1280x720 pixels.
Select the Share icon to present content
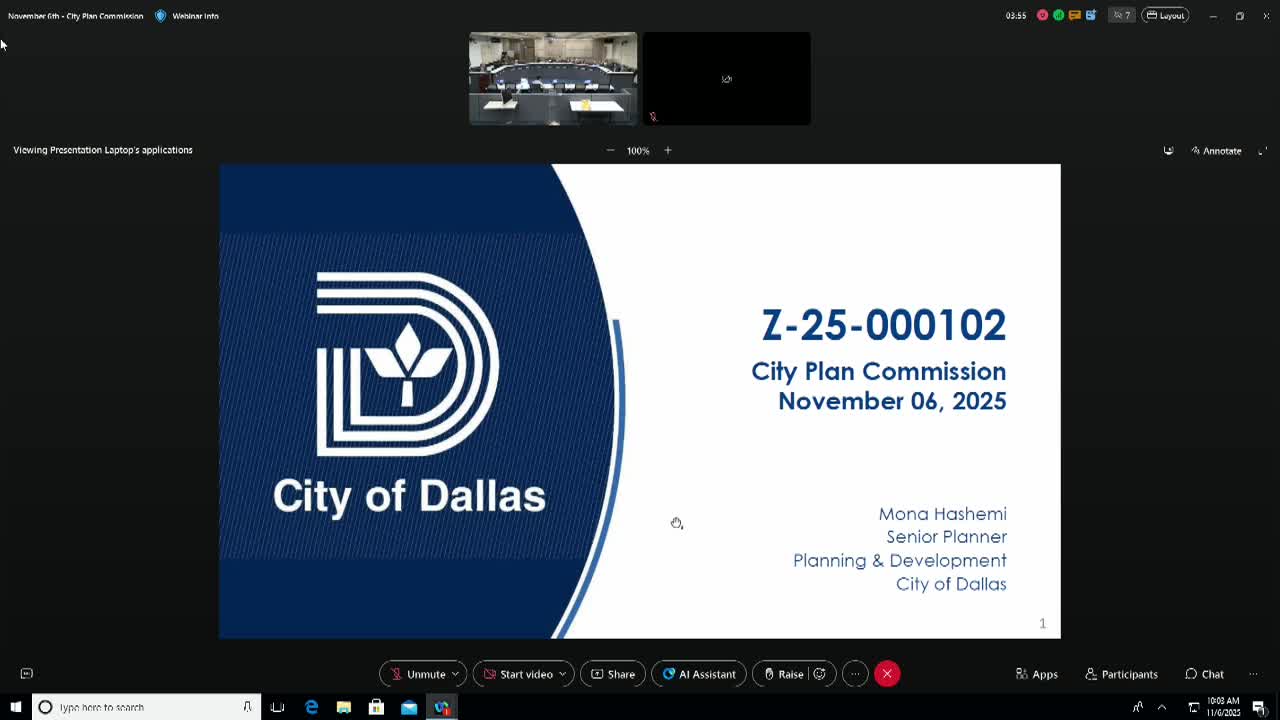pos(612,674)
